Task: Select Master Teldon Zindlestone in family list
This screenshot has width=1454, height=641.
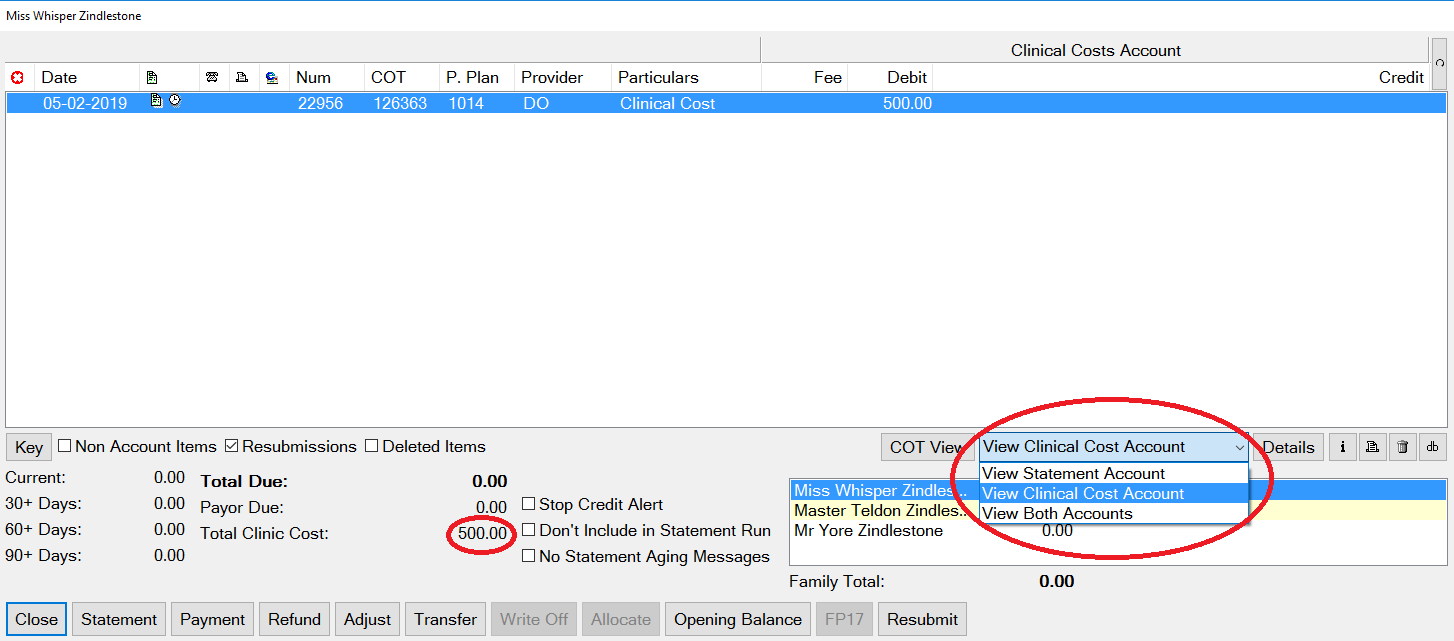Action: pyautogui.click(x=1118, y=511)
